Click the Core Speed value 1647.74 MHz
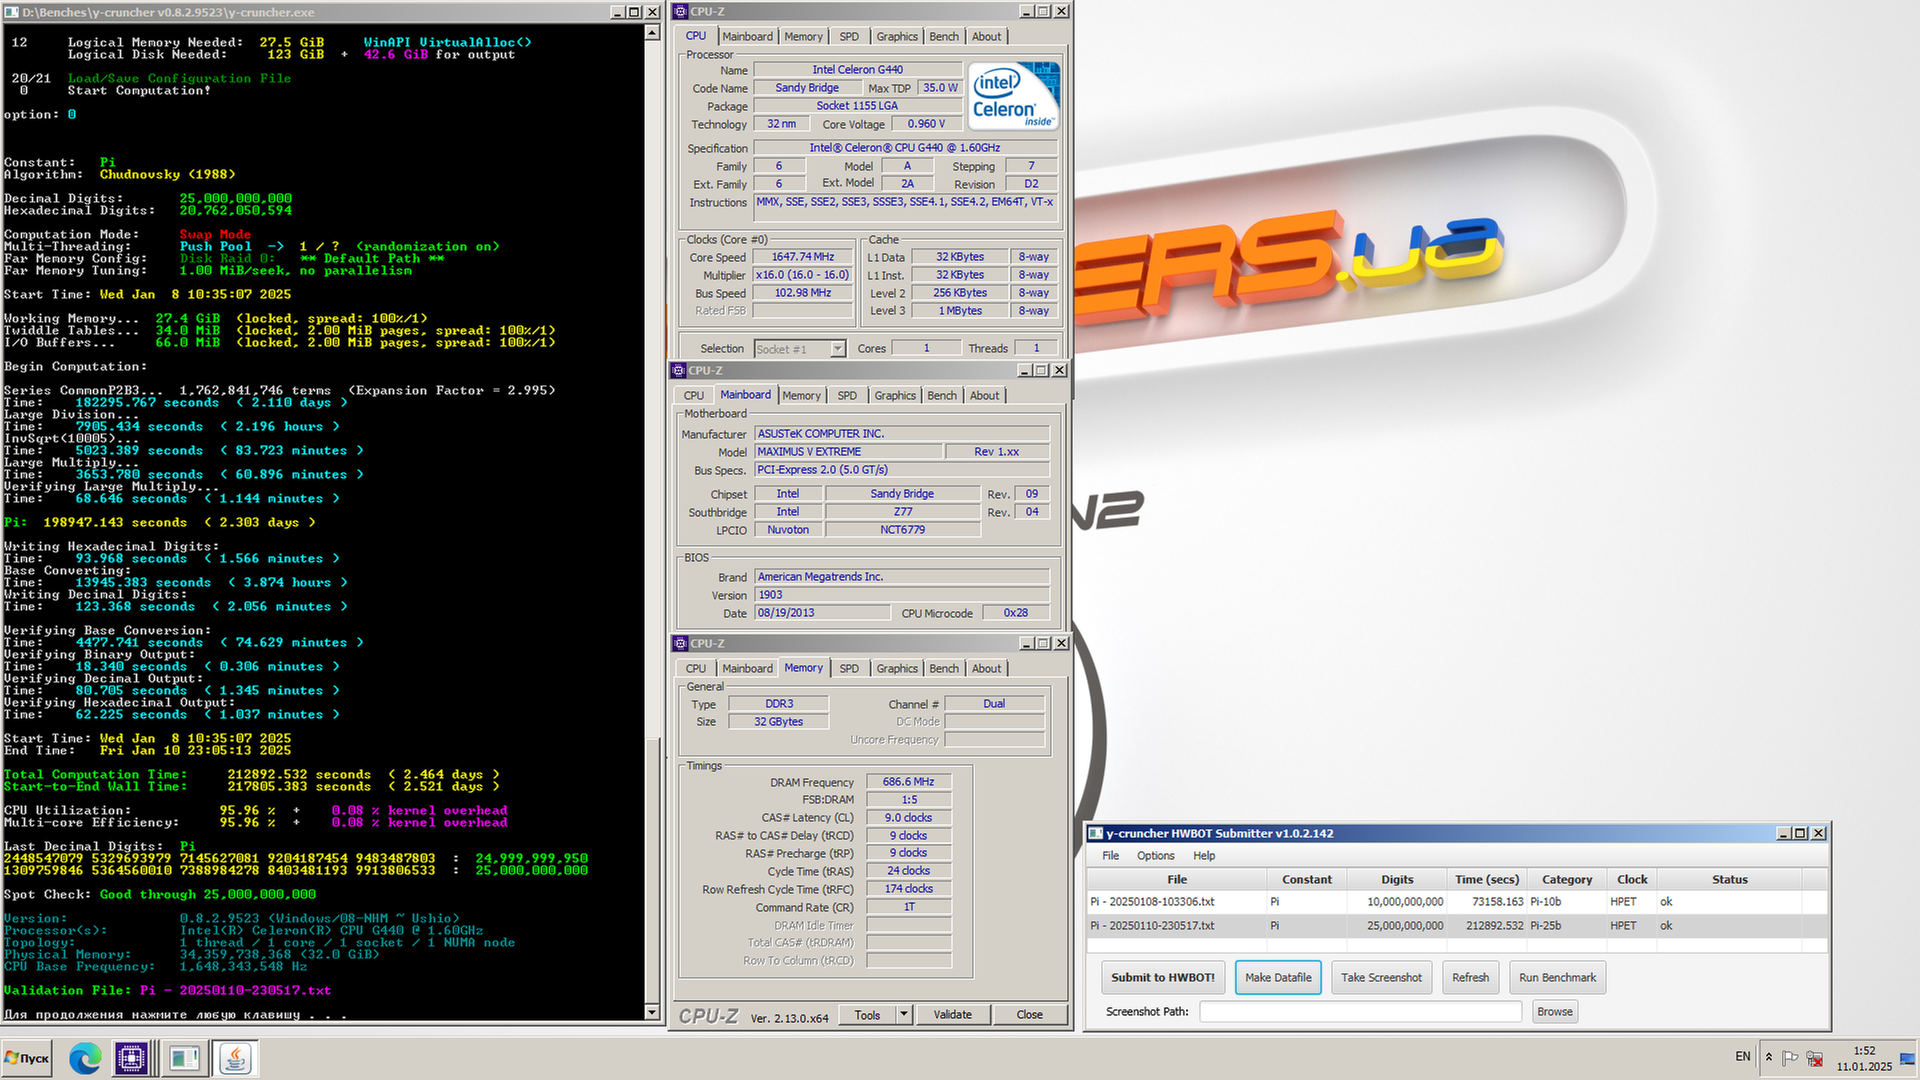 click(x=803, y=257)
